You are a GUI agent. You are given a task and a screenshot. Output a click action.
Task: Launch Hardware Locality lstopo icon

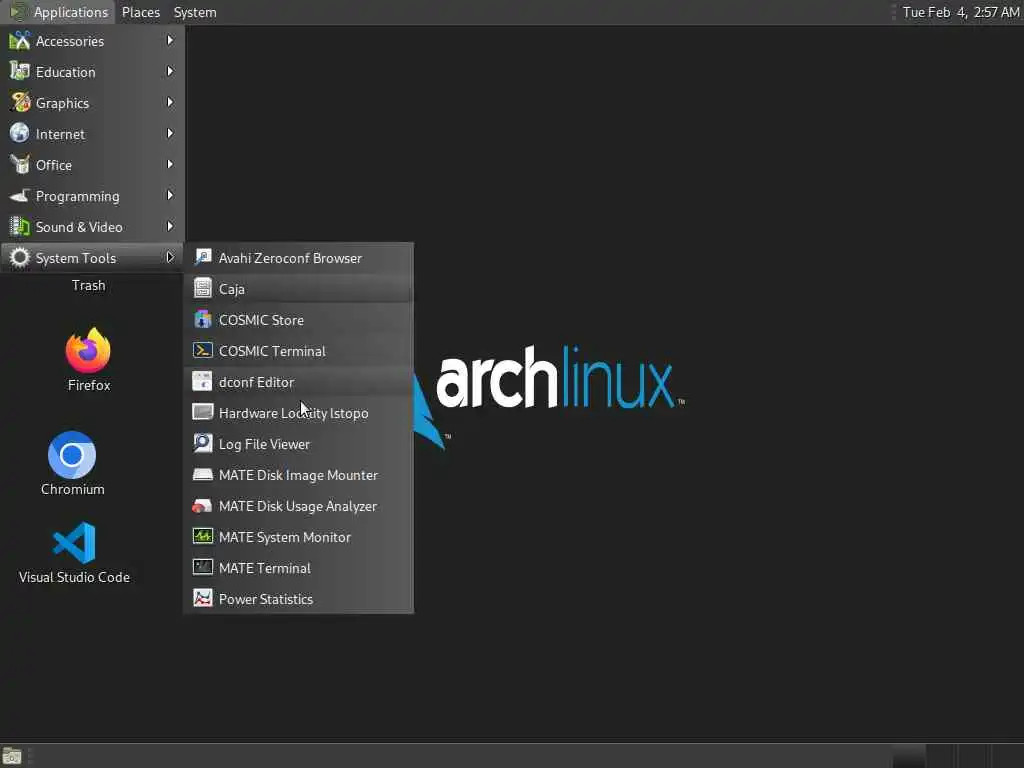(x=202, y=413)
